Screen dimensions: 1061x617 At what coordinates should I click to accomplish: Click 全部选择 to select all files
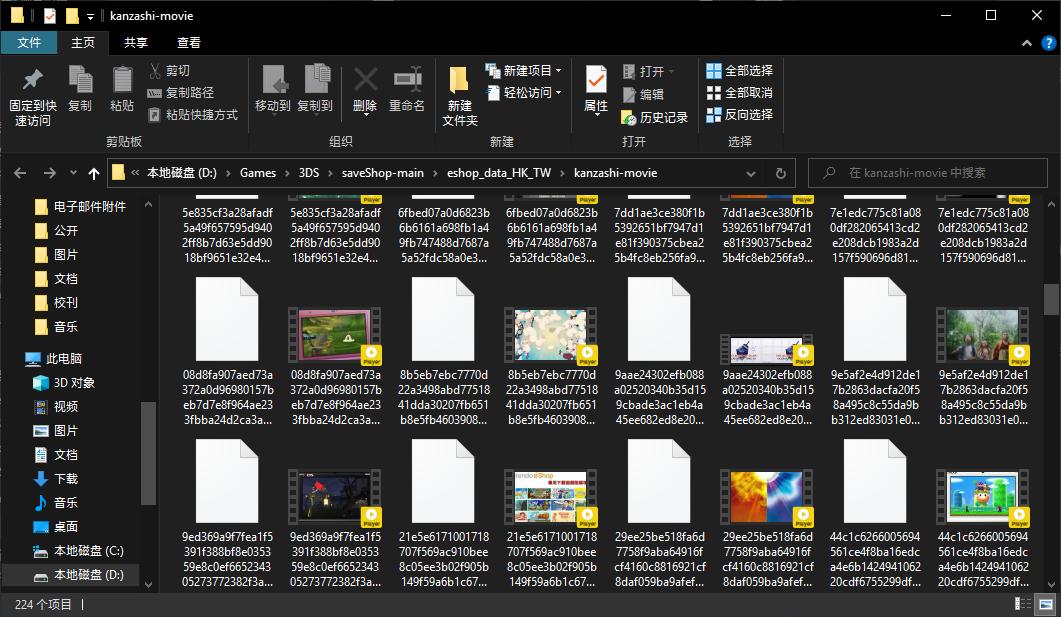(x=740, y=71)
